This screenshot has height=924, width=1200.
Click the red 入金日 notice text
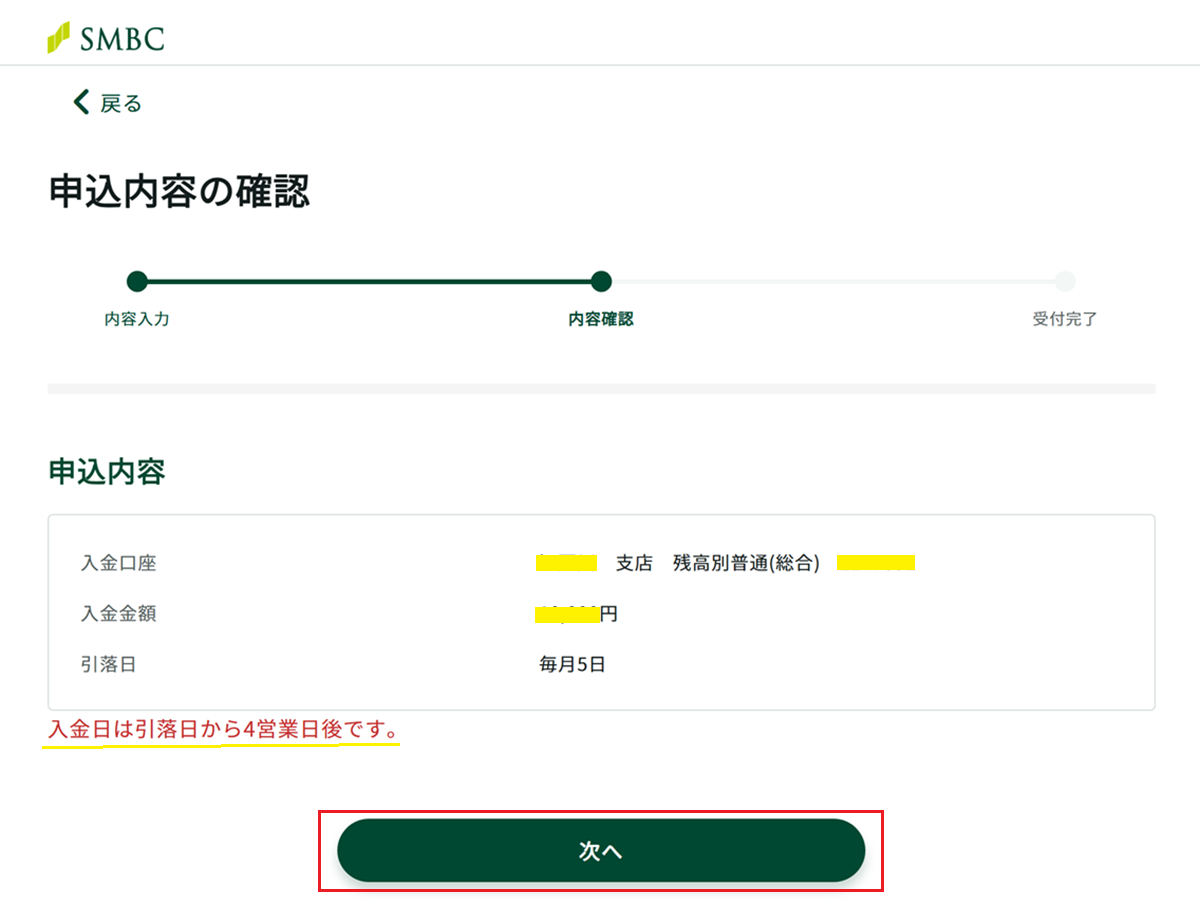coord(224,731)
